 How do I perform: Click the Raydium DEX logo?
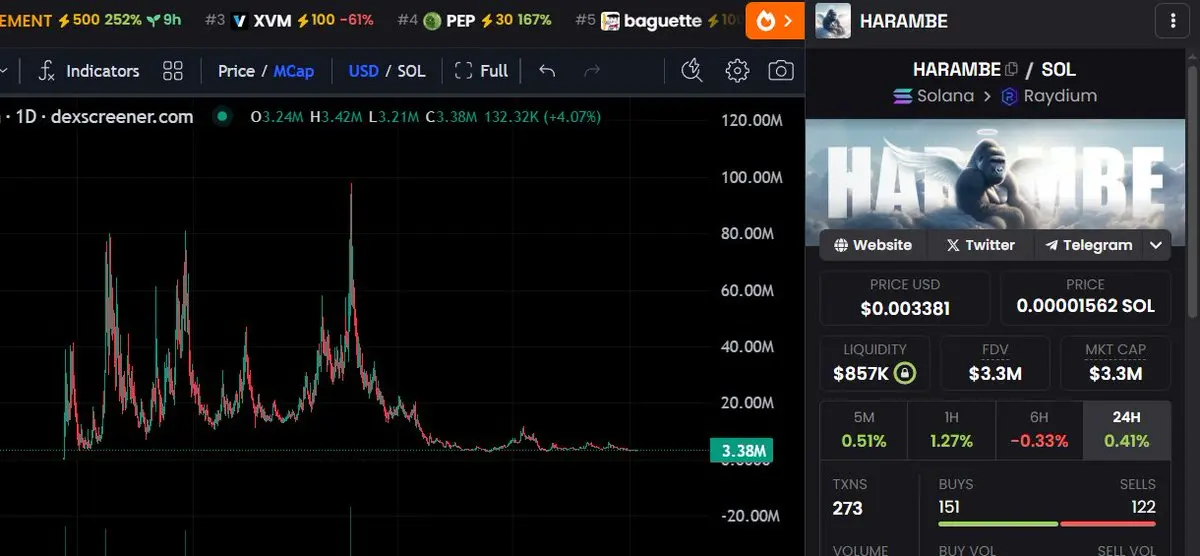point(1009,97)
